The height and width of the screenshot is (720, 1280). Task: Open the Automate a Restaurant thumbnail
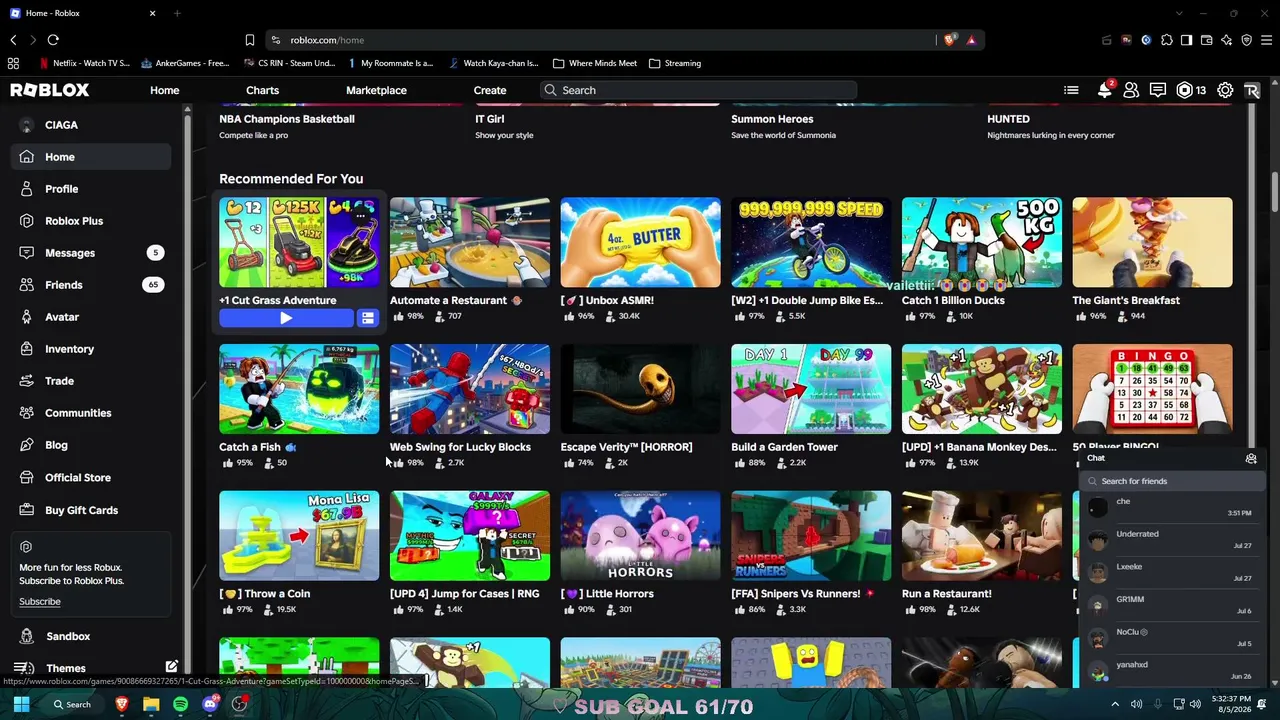(x=470, y=242)
